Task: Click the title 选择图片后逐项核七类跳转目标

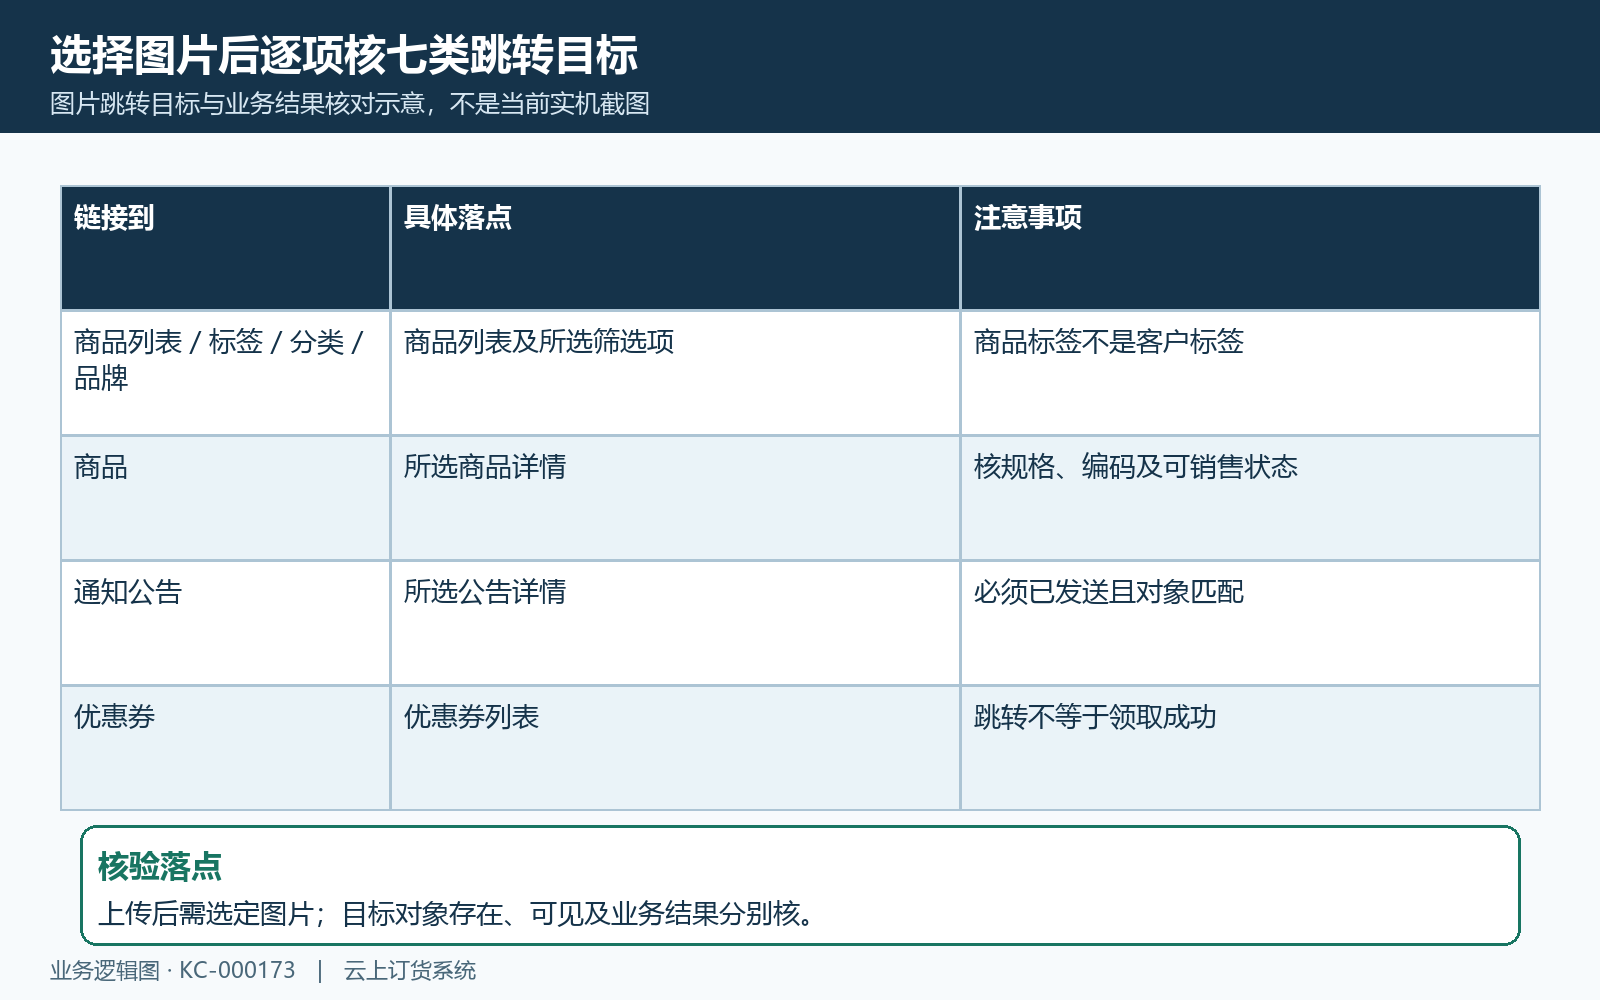Action: pos(344,55)
